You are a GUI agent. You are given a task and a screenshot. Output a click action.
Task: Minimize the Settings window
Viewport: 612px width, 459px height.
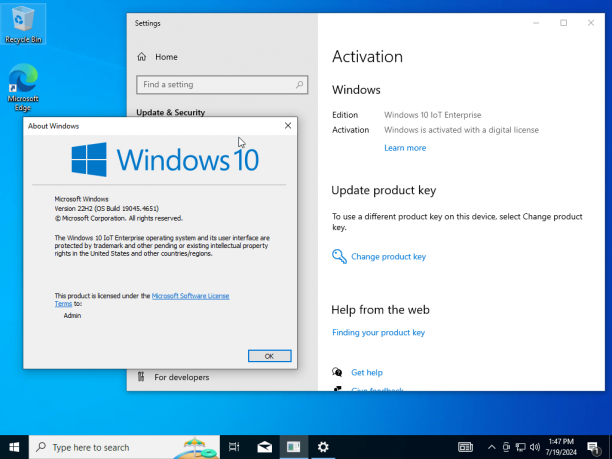(x=536, y=23)
